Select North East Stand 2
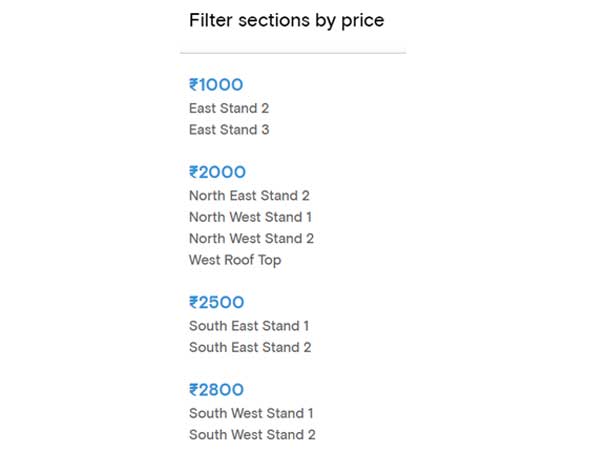Viewport: 600px width, 450px height. (x=249, y=196)
